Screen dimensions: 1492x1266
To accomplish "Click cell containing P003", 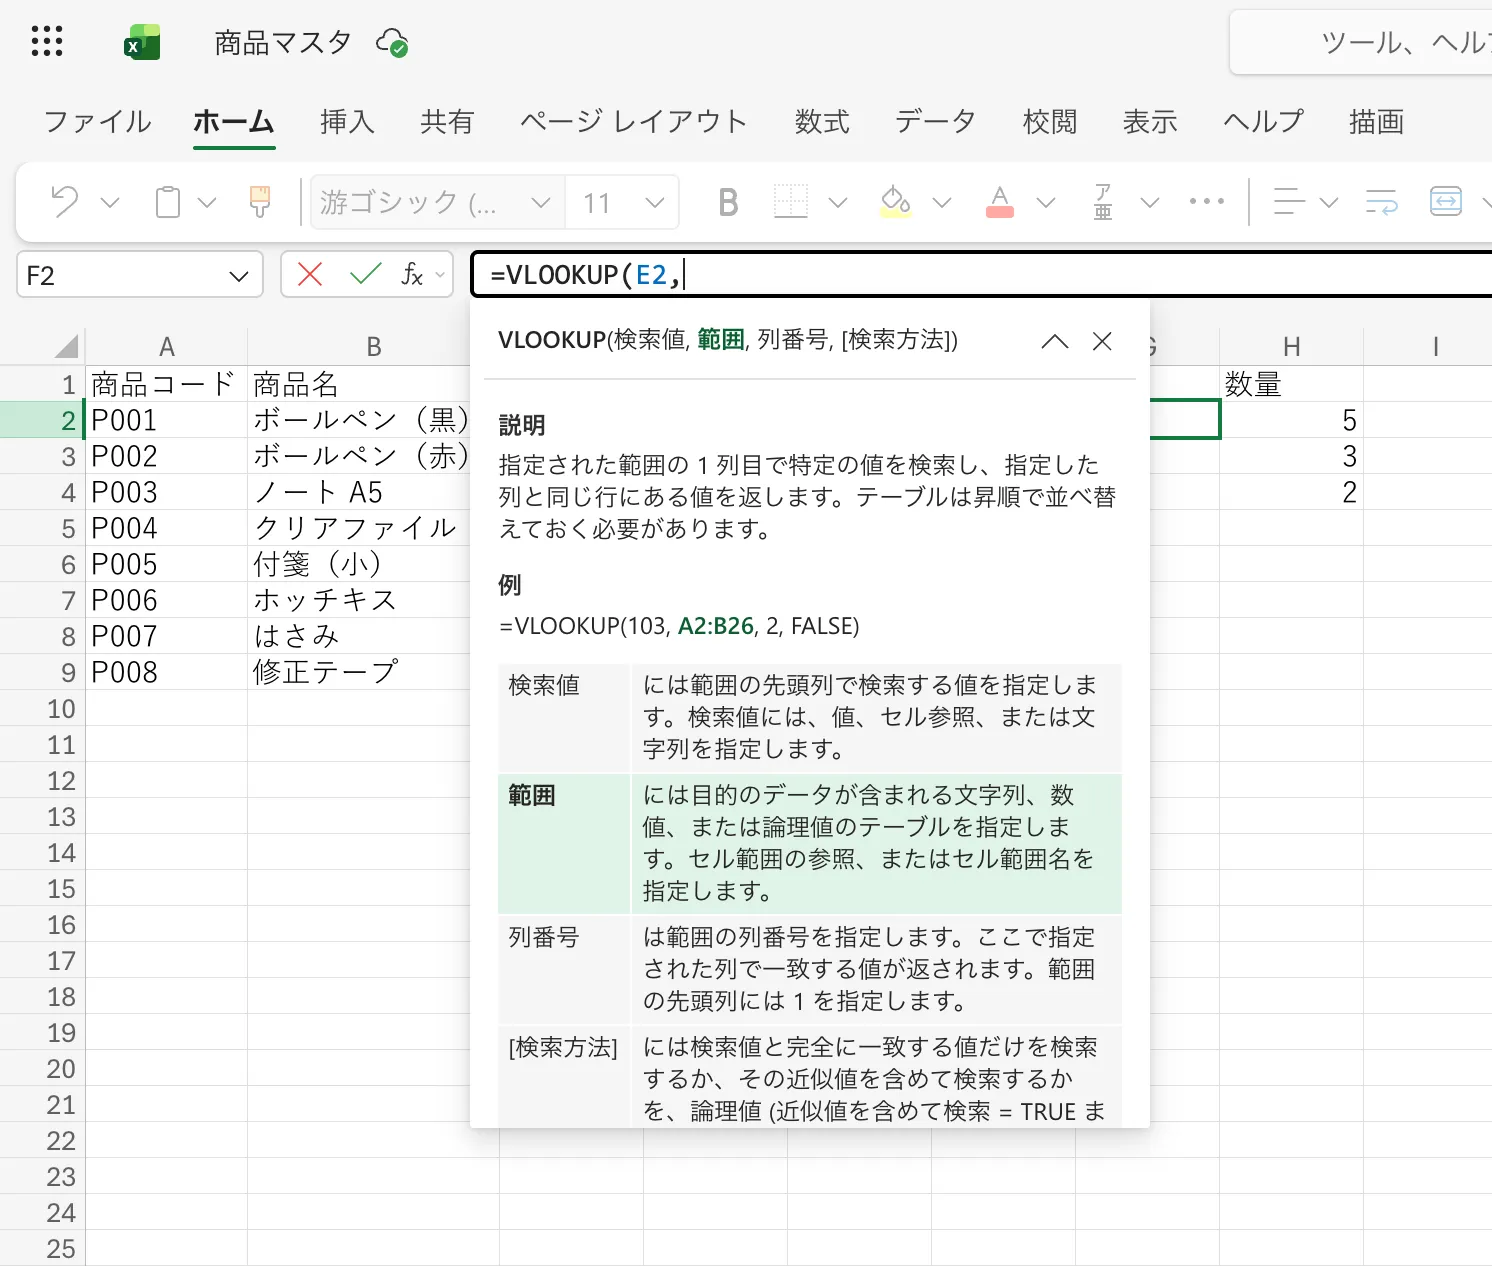I will 167,492.
